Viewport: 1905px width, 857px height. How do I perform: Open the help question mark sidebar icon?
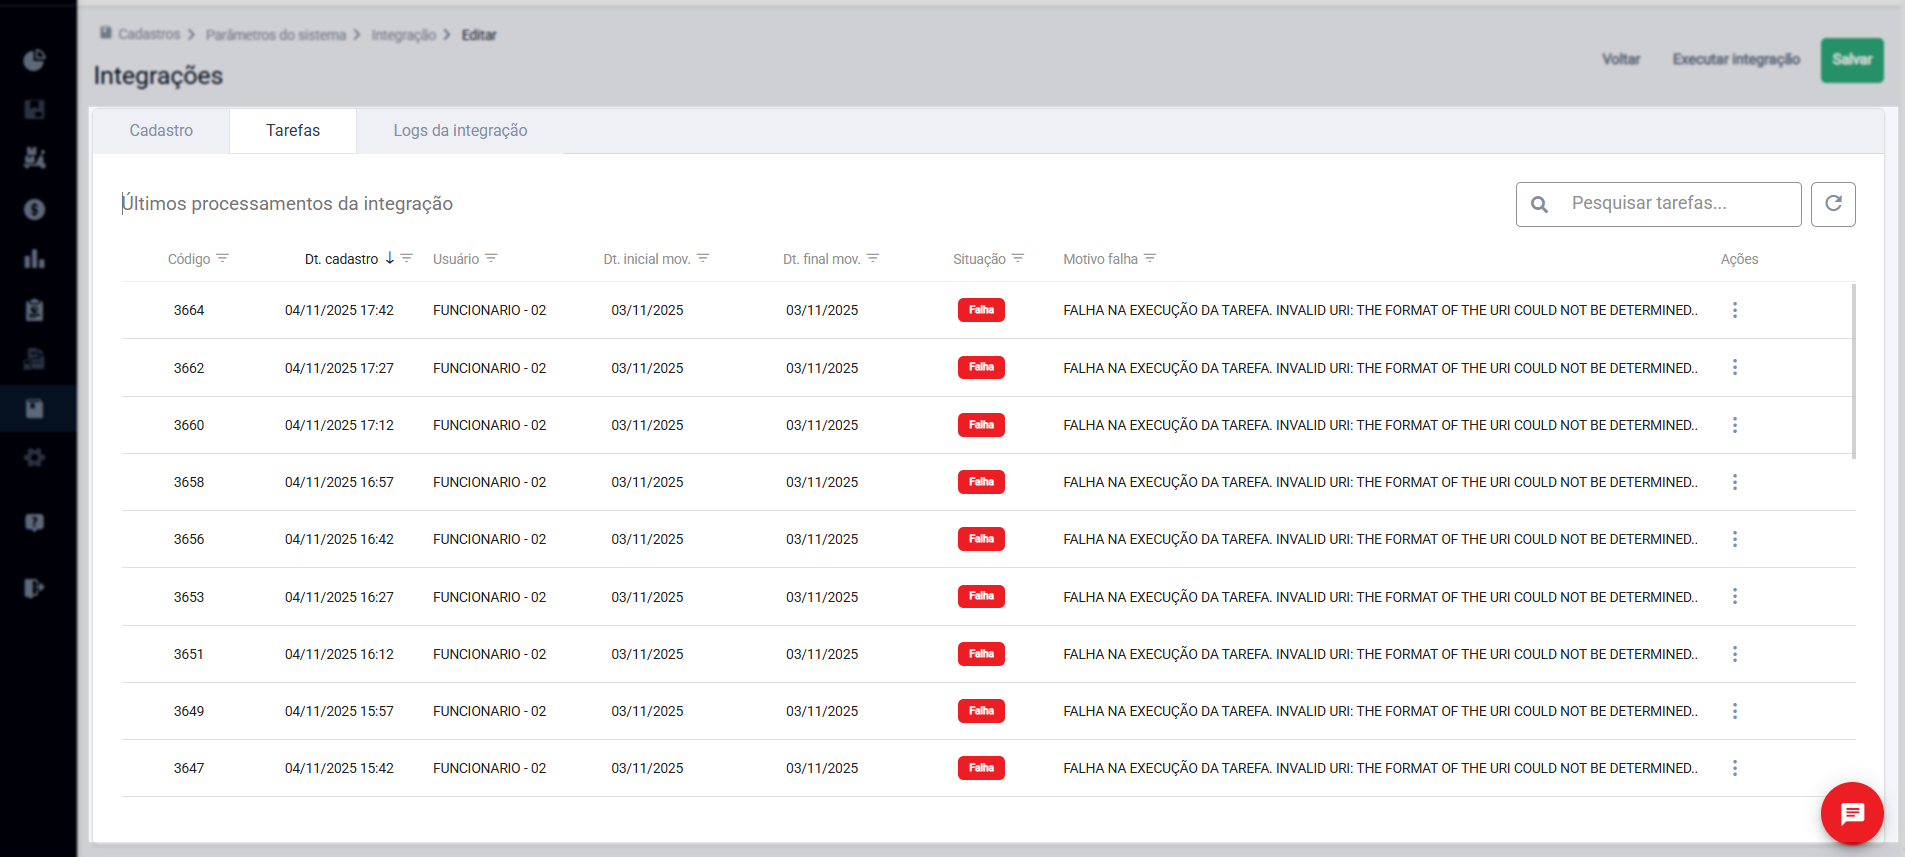tap(35, 523)
